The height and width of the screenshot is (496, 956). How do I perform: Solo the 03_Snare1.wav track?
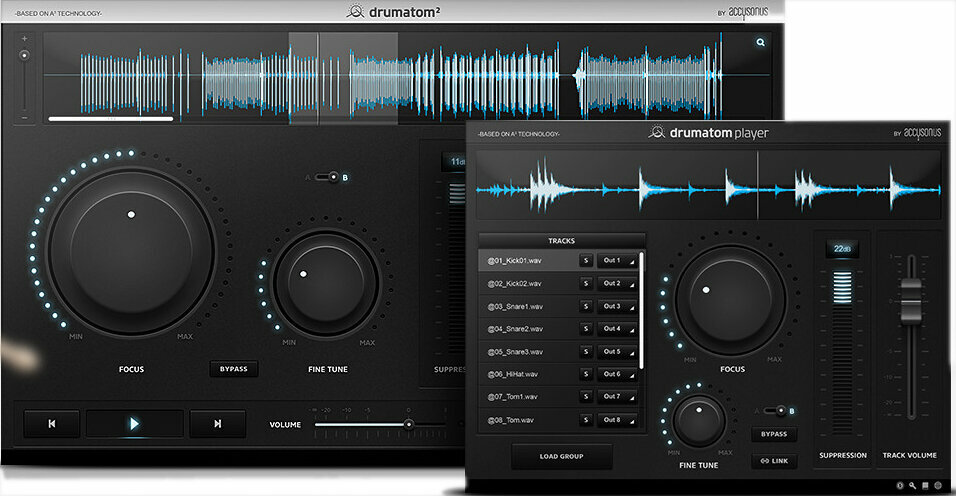[x=586, y=306]
